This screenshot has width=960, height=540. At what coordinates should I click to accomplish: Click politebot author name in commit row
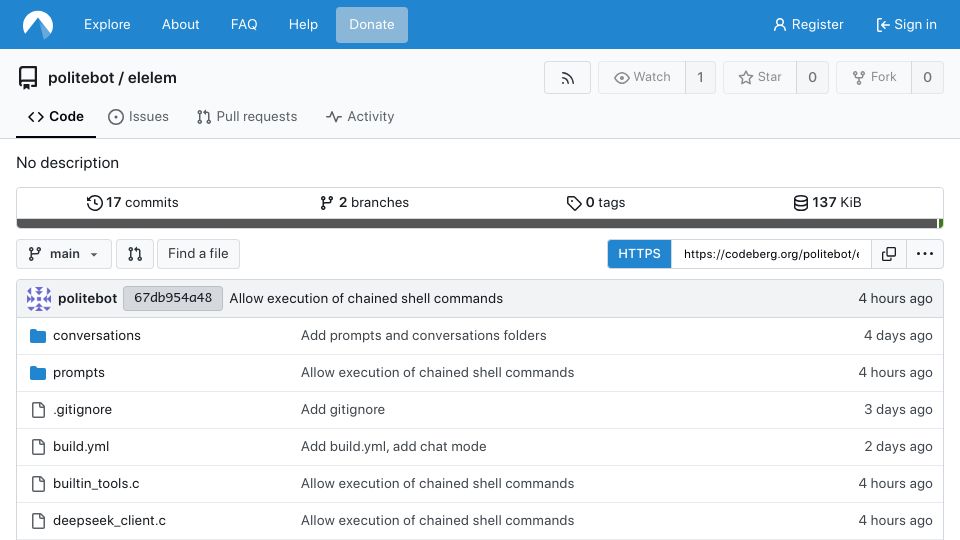(88, 299)
